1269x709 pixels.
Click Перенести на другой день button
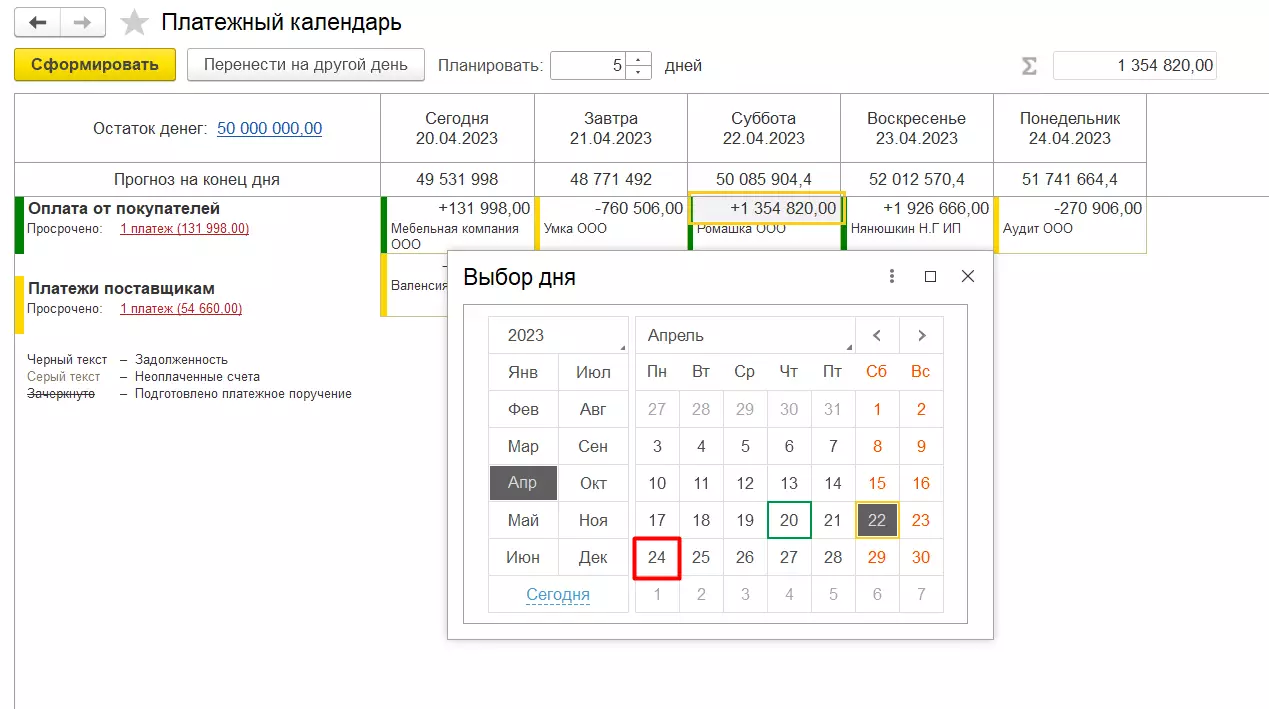(x=306, y=65)
